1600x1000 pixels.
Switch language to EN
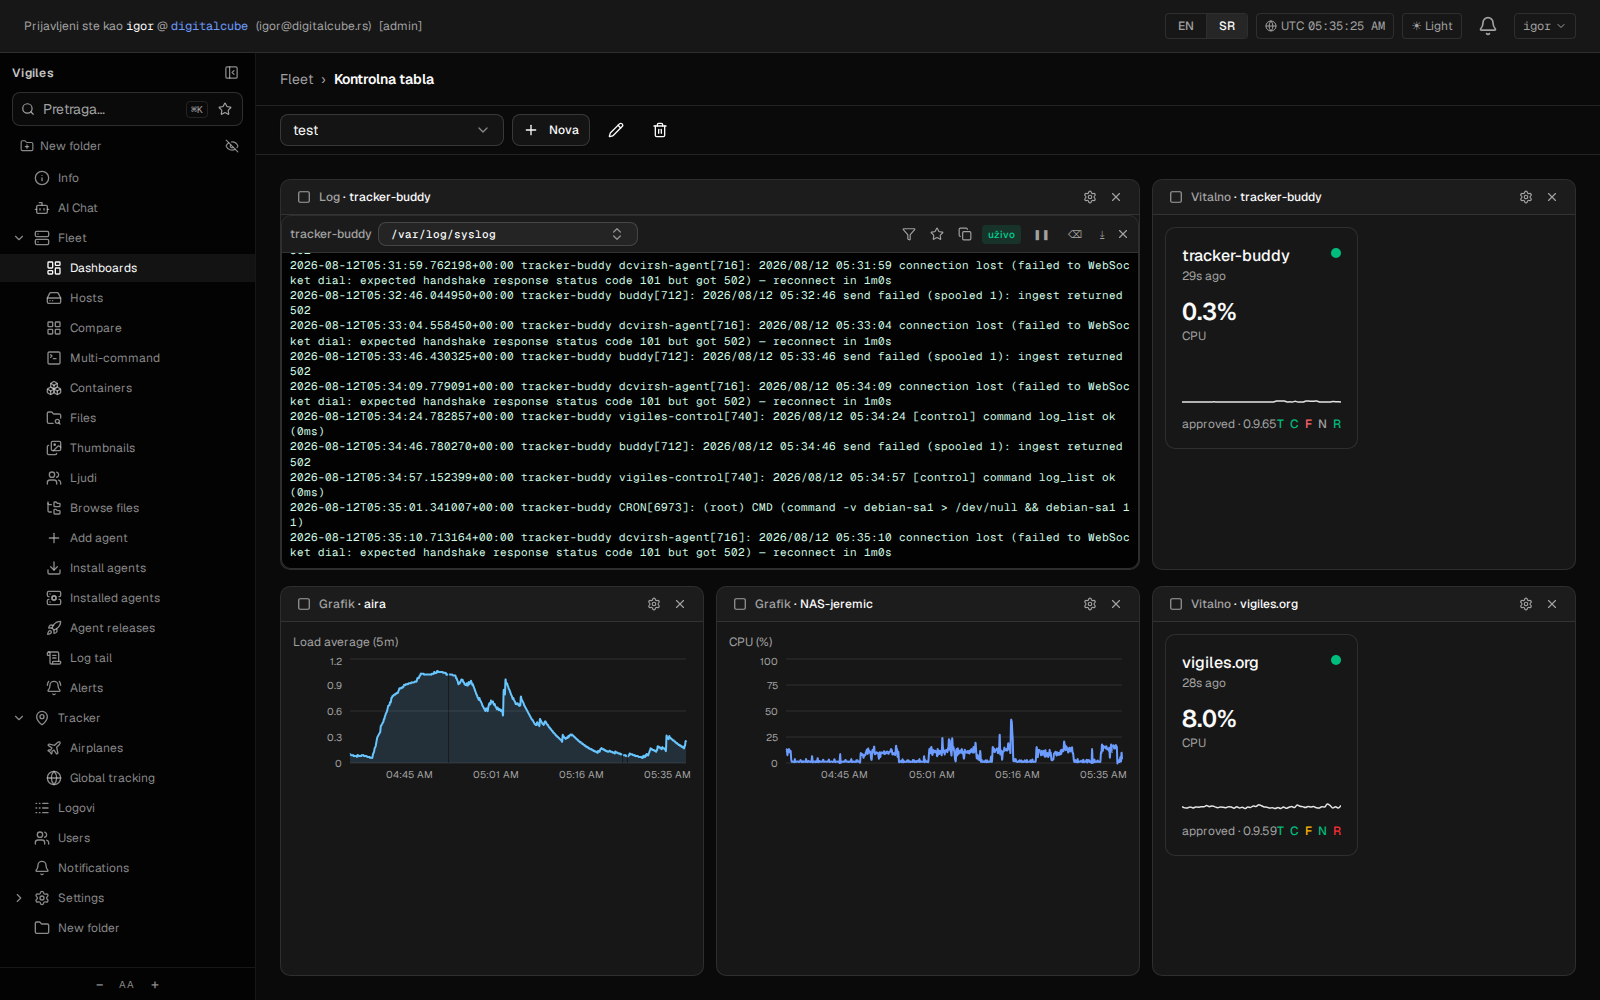(x=1186, y=26)
